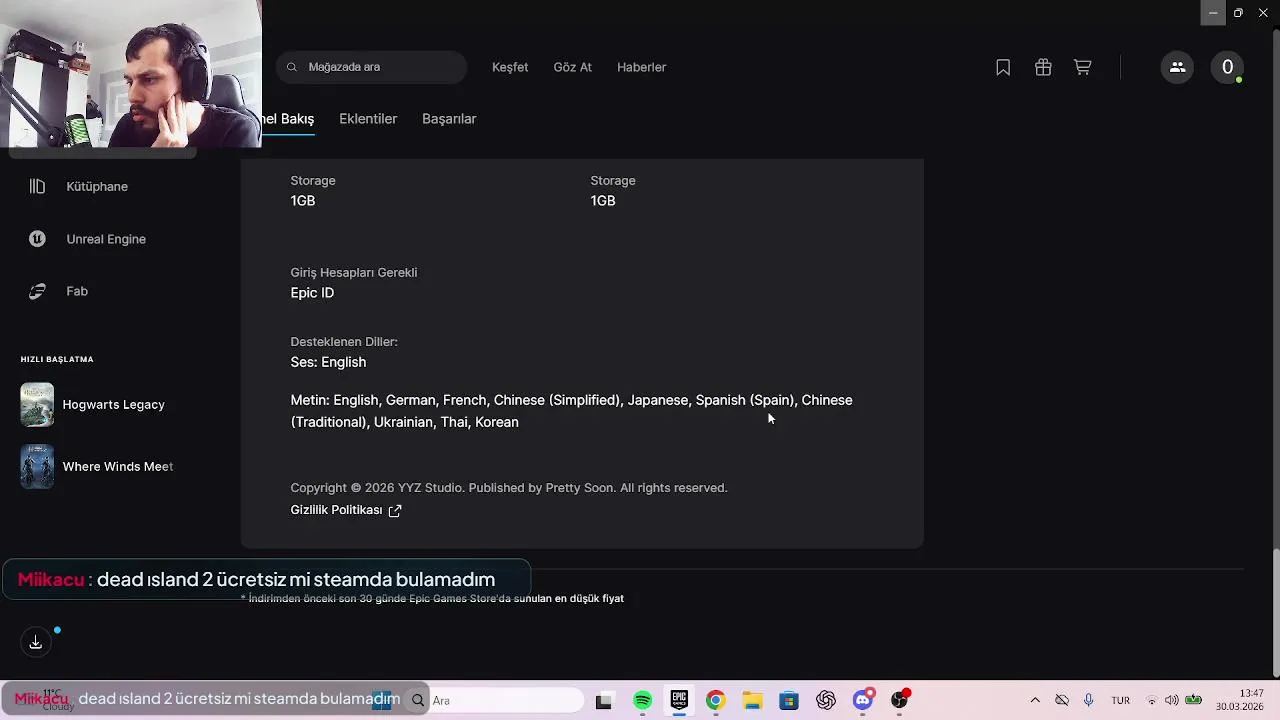This screenshot has width=1280, height=720.
Task: Open Spotify from the taskbar
Action: (x=642, y=700)
